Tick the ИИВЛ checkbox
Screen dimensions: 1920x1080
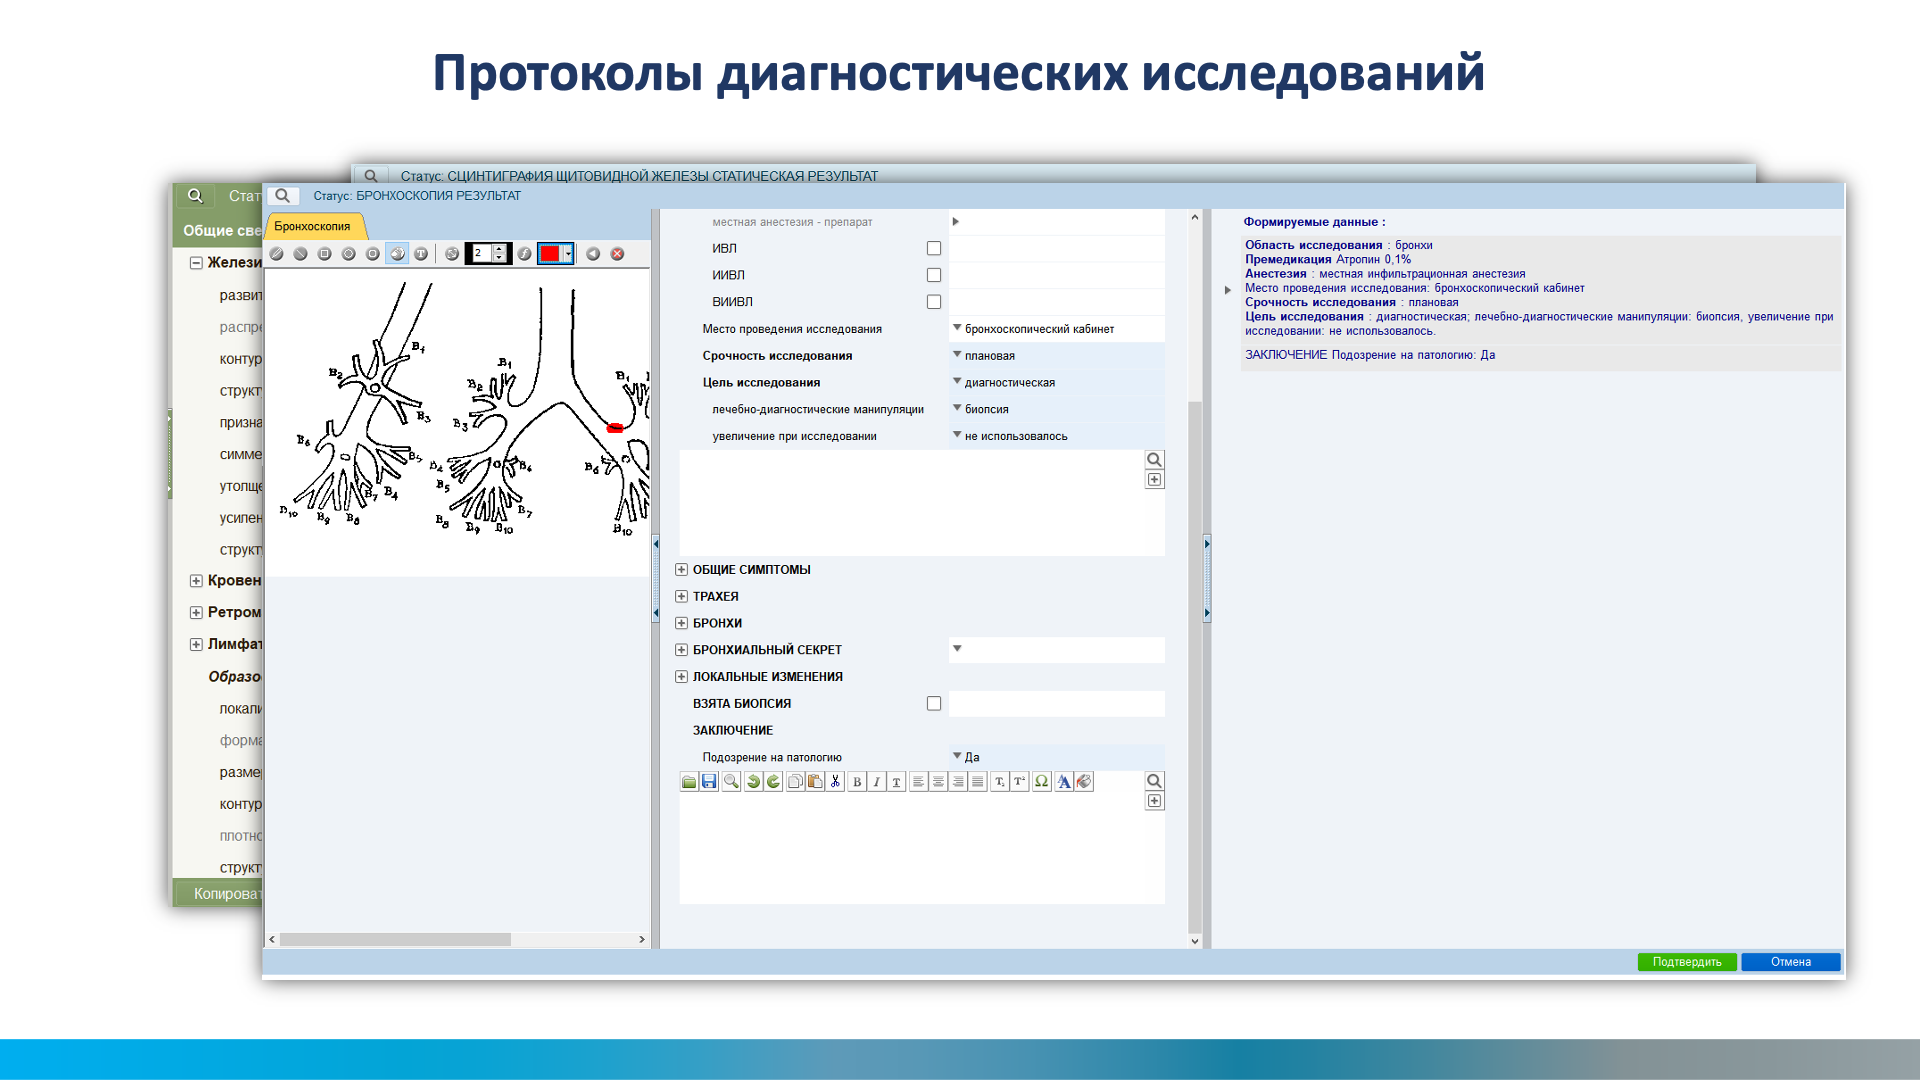click(x=934, y=275)
